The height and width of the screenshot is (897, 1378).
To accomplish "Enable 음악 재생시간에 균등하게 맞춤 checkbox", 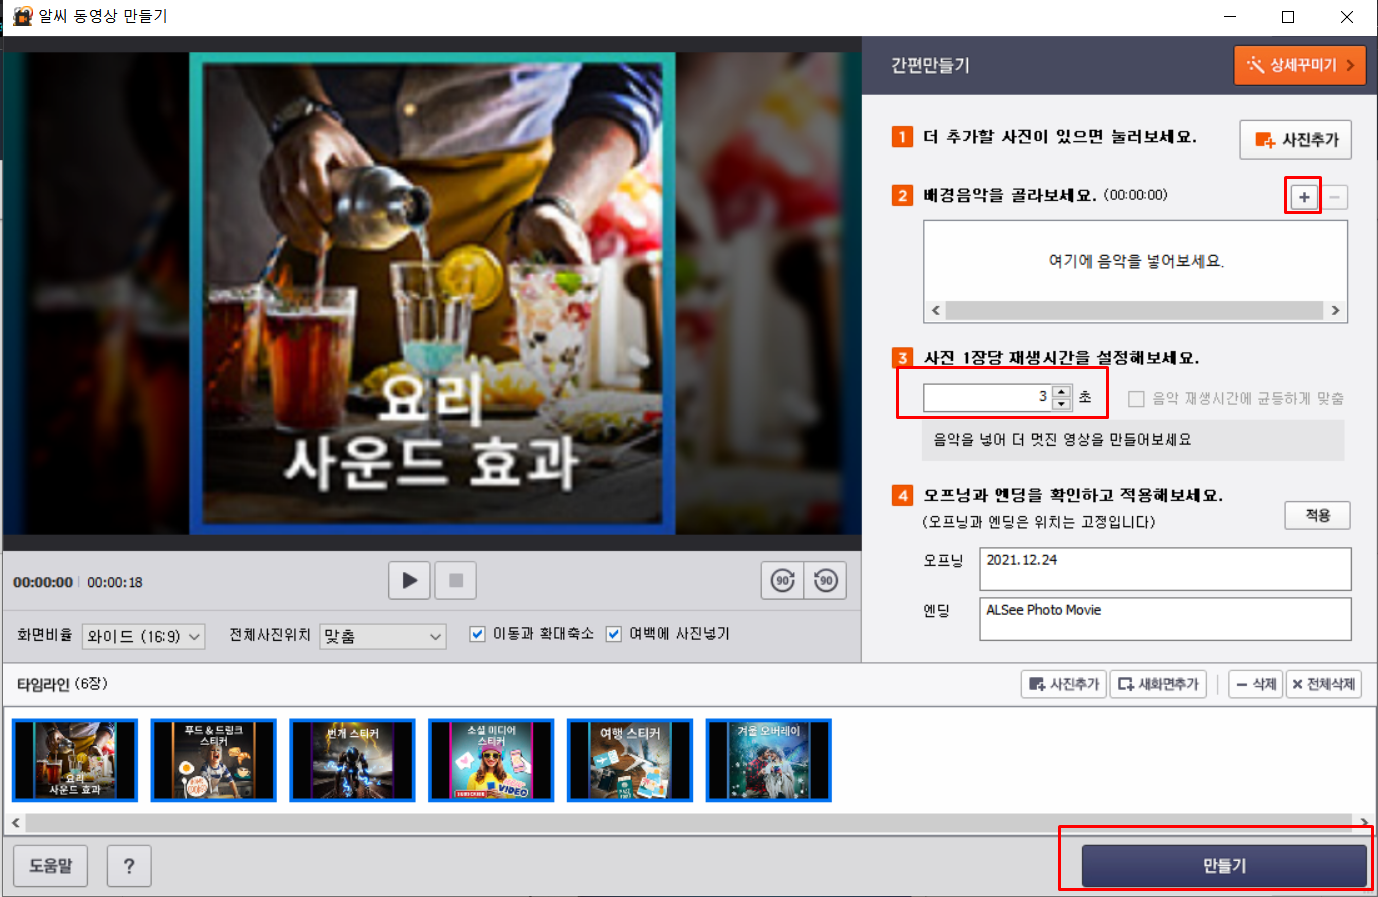I will (x=1136, y=399).
